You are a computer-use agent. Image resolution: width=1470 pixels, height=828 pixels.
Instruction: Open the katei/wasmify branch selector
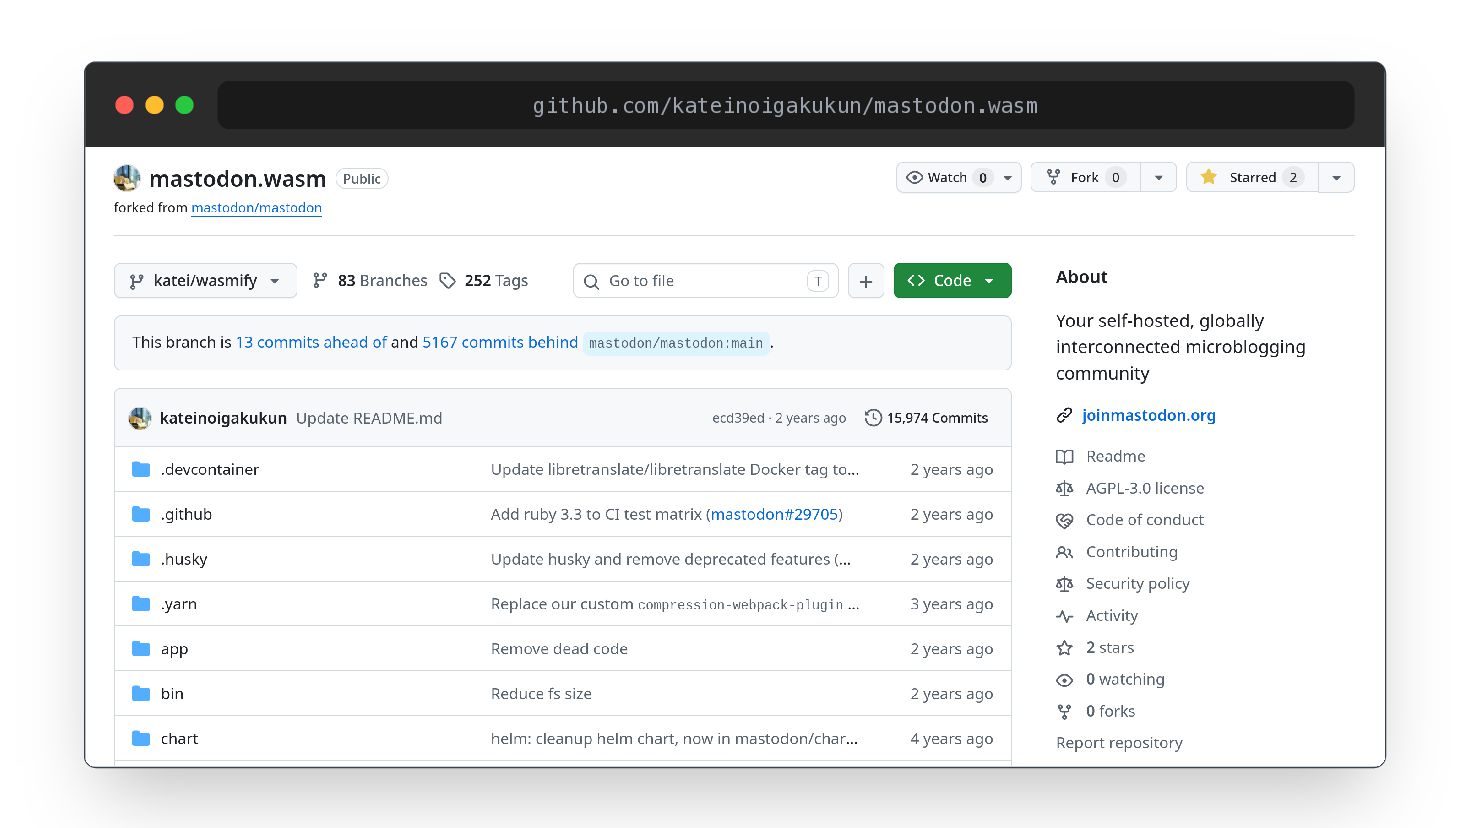point(205,281)
